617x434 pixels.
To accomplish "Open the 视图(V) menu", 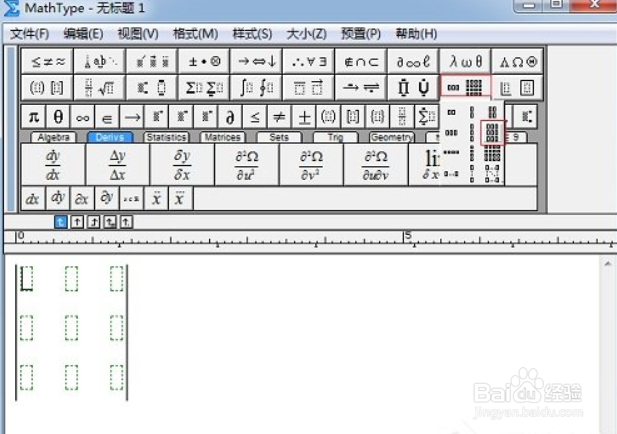I will click(138, 34).
